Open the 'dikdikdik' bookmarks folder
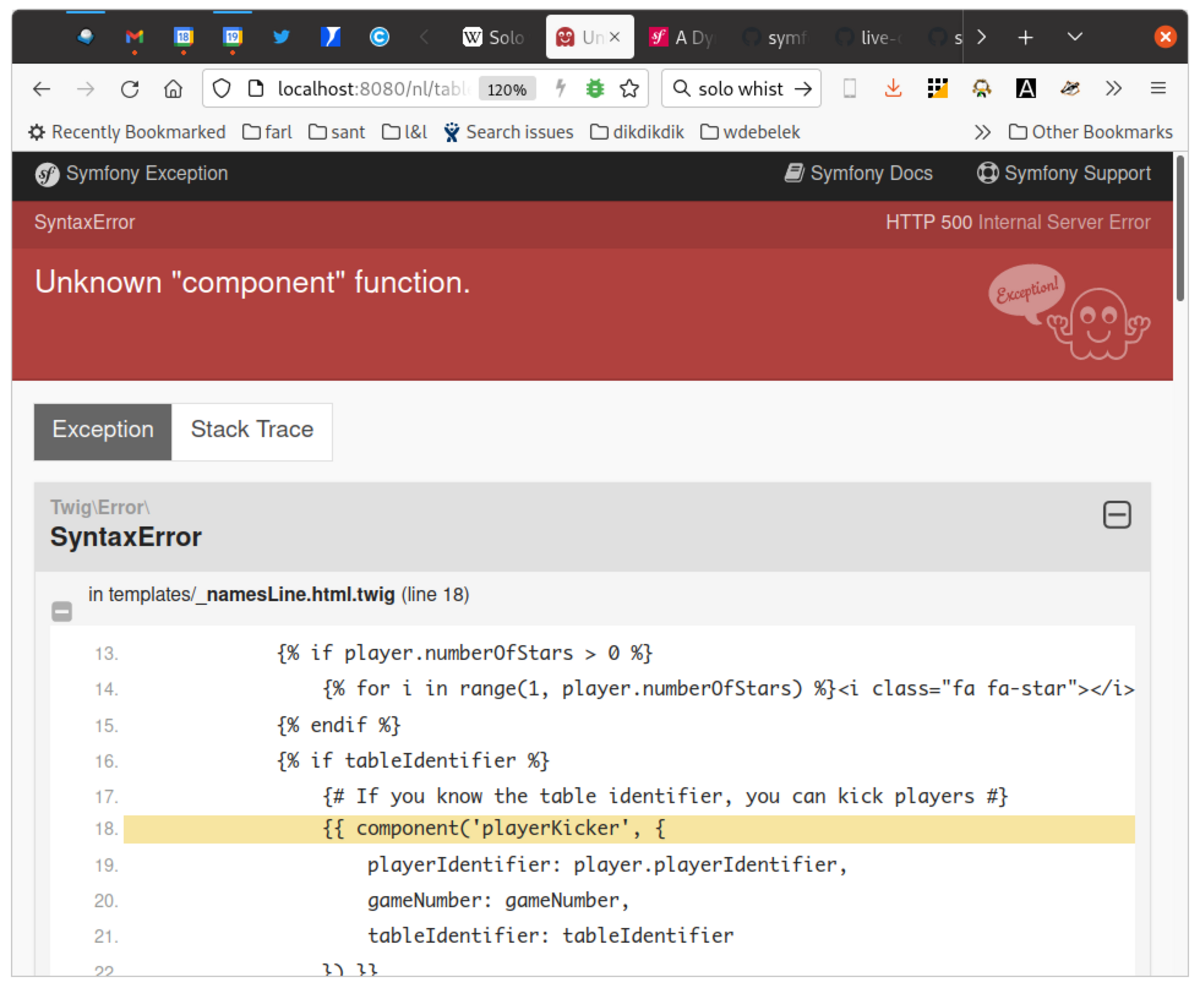The width and height of the screenshot is (1200, 988). [638, 132]
